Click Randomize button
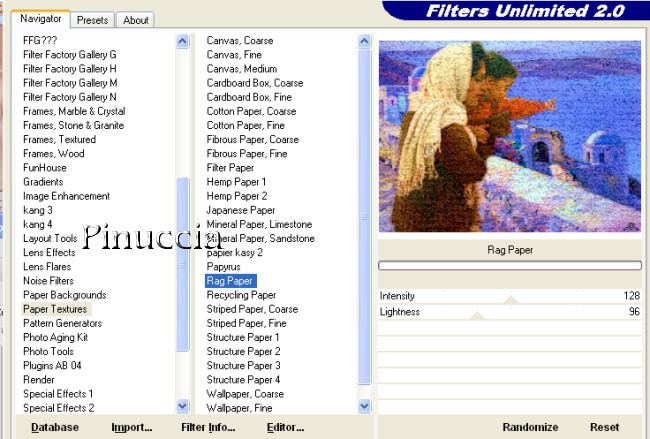The image size is (650, 439). point(530,427)
